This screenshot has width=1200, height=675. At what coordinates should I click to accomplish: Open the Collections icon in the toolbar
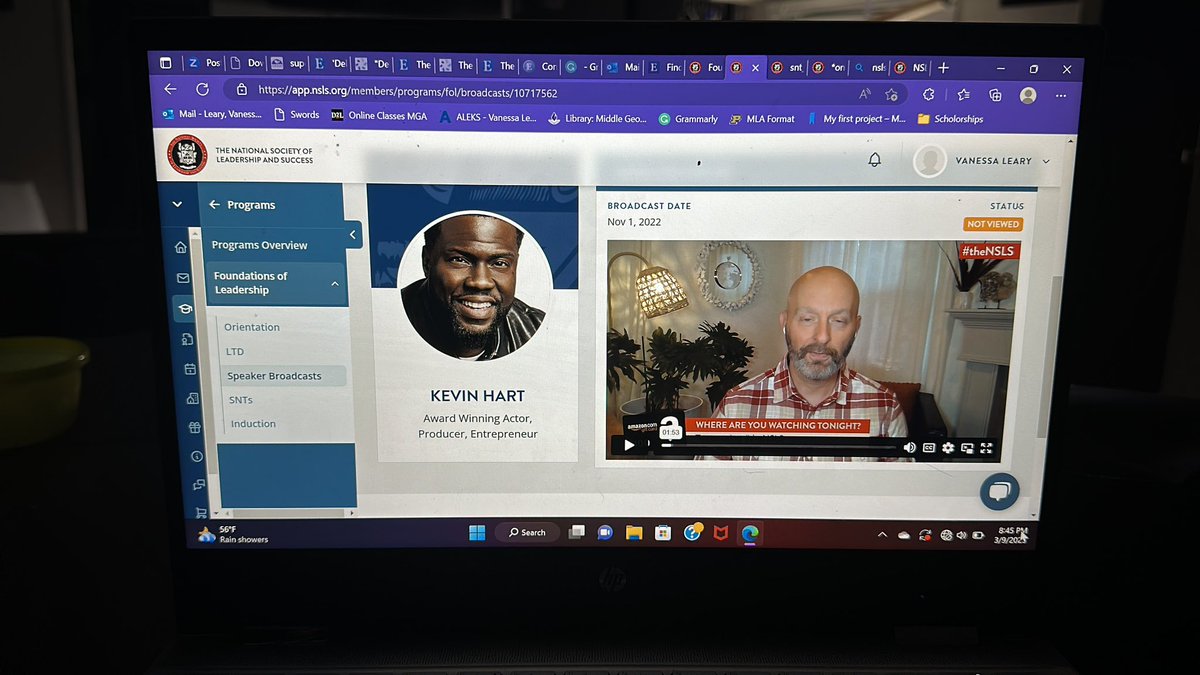click(995, 95)
